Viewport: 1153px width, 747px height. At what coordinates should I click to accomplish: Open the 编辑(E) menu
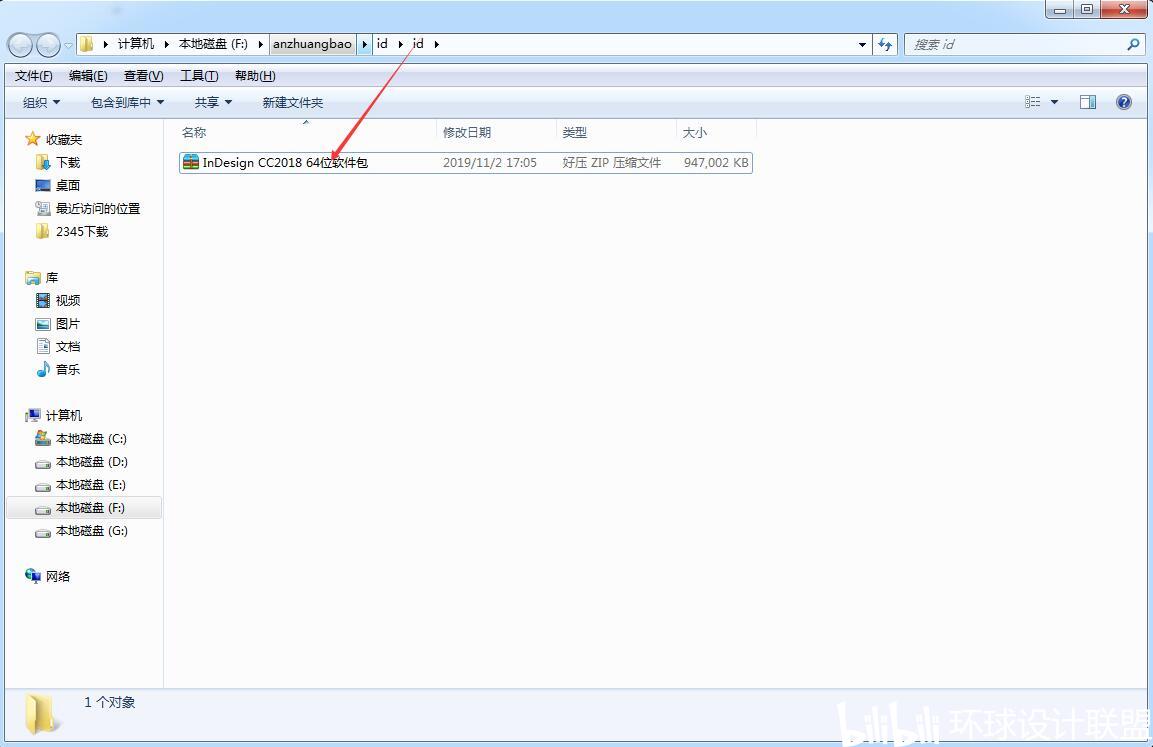tap(88, 76)
